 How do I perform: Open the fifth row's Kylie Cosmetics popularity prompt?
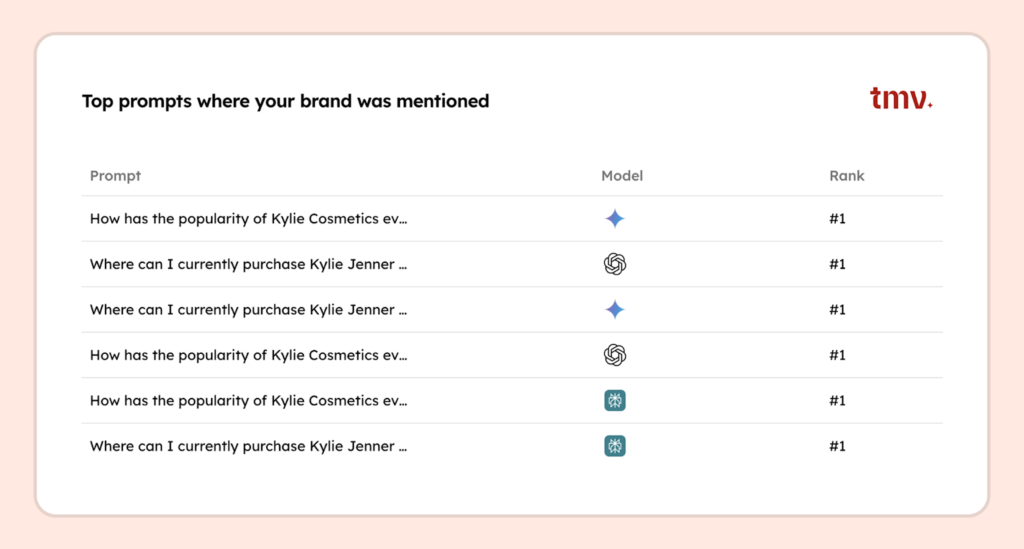pos(248,401)
